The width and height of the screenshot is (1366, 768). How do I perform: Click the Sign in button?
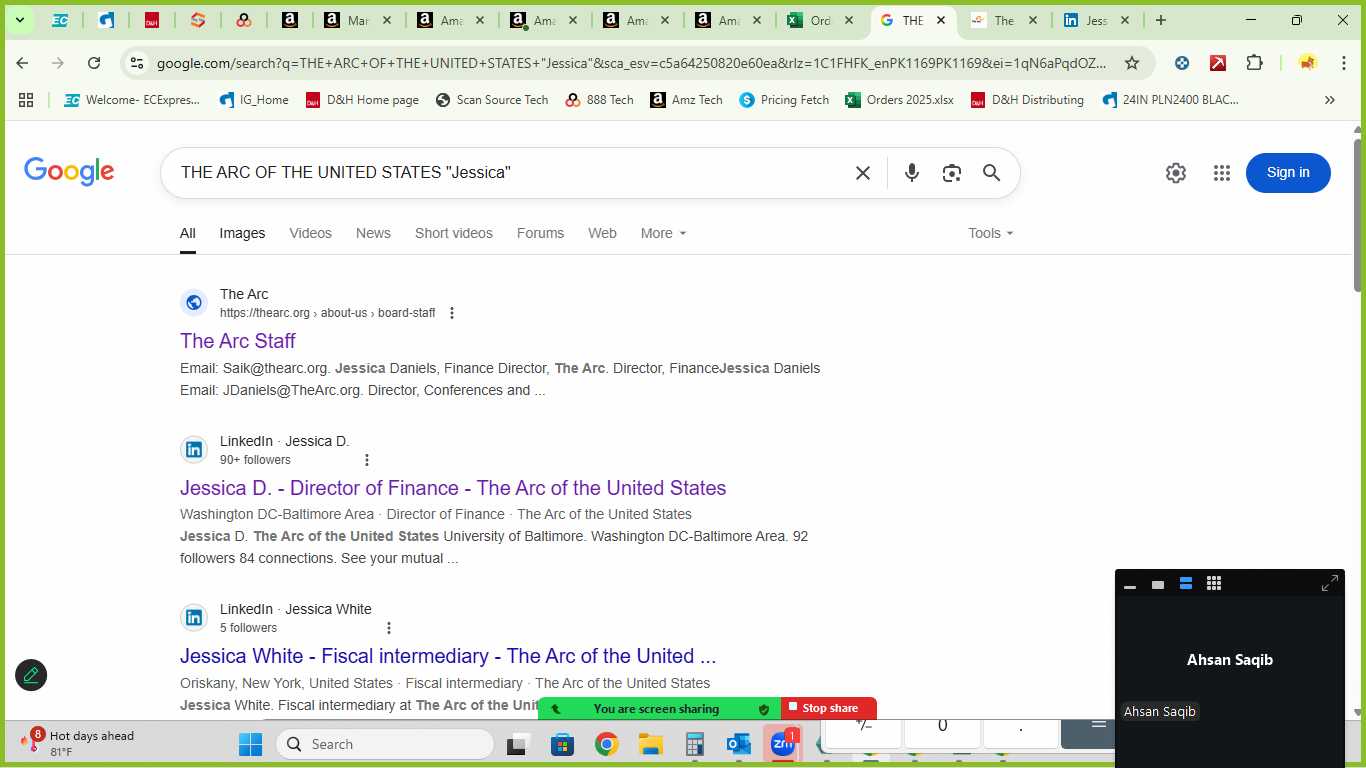(1288, 173)
